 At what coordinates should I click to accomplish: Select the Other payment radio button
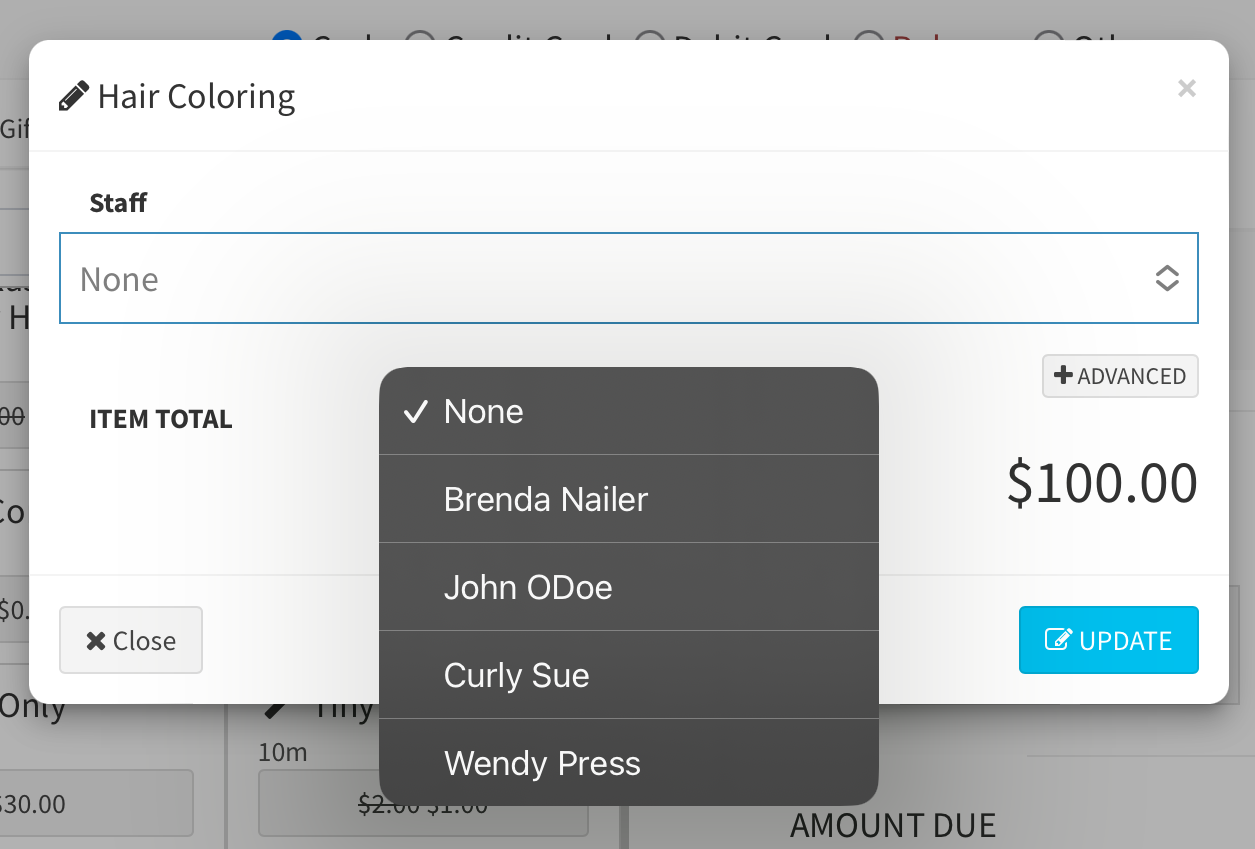click(1048, 41)
